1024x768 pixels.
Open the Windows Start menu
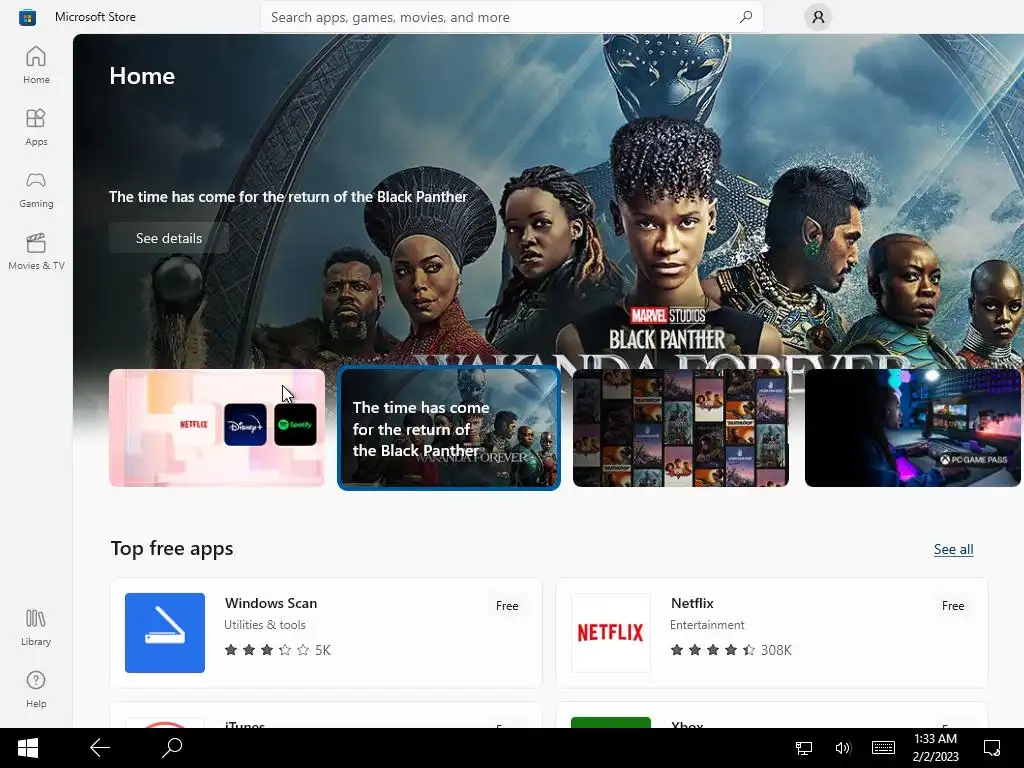coord(27,748)
